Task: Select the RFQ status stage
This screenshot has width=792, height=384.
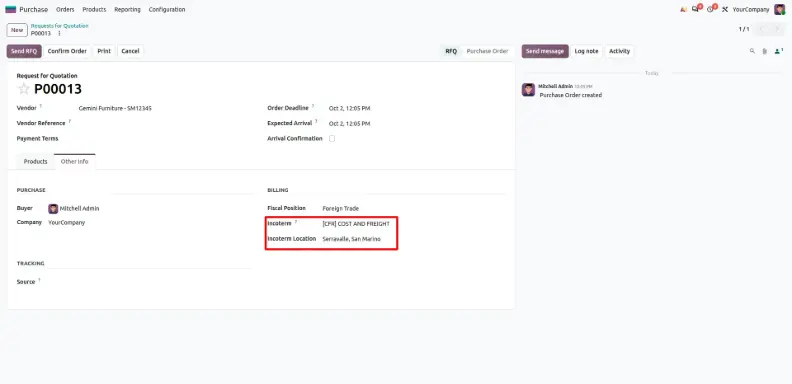Action: tap(451, 51)
